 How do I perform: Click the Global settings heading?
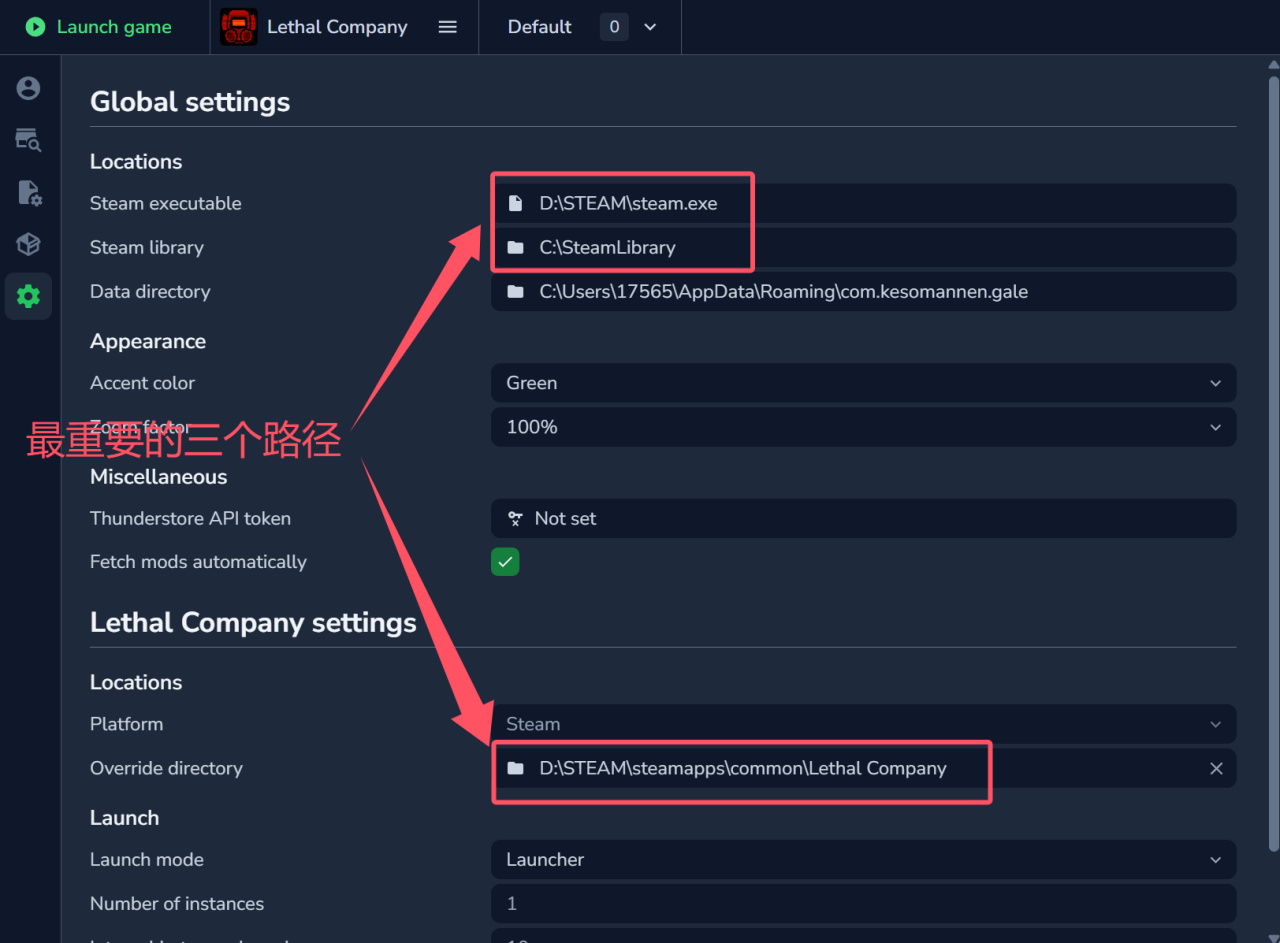[x=190, y=102]
